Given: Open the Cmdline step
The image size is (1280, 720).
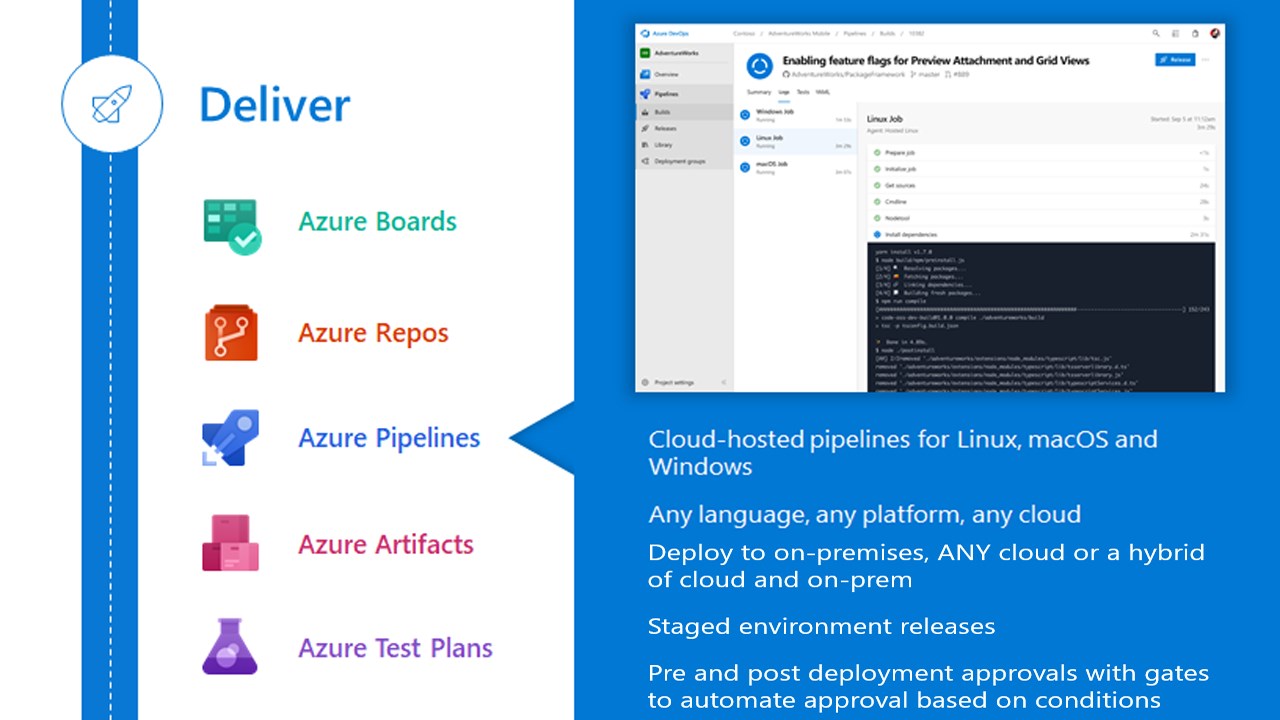Looking at the screenshot, I should coord(1040,201).
